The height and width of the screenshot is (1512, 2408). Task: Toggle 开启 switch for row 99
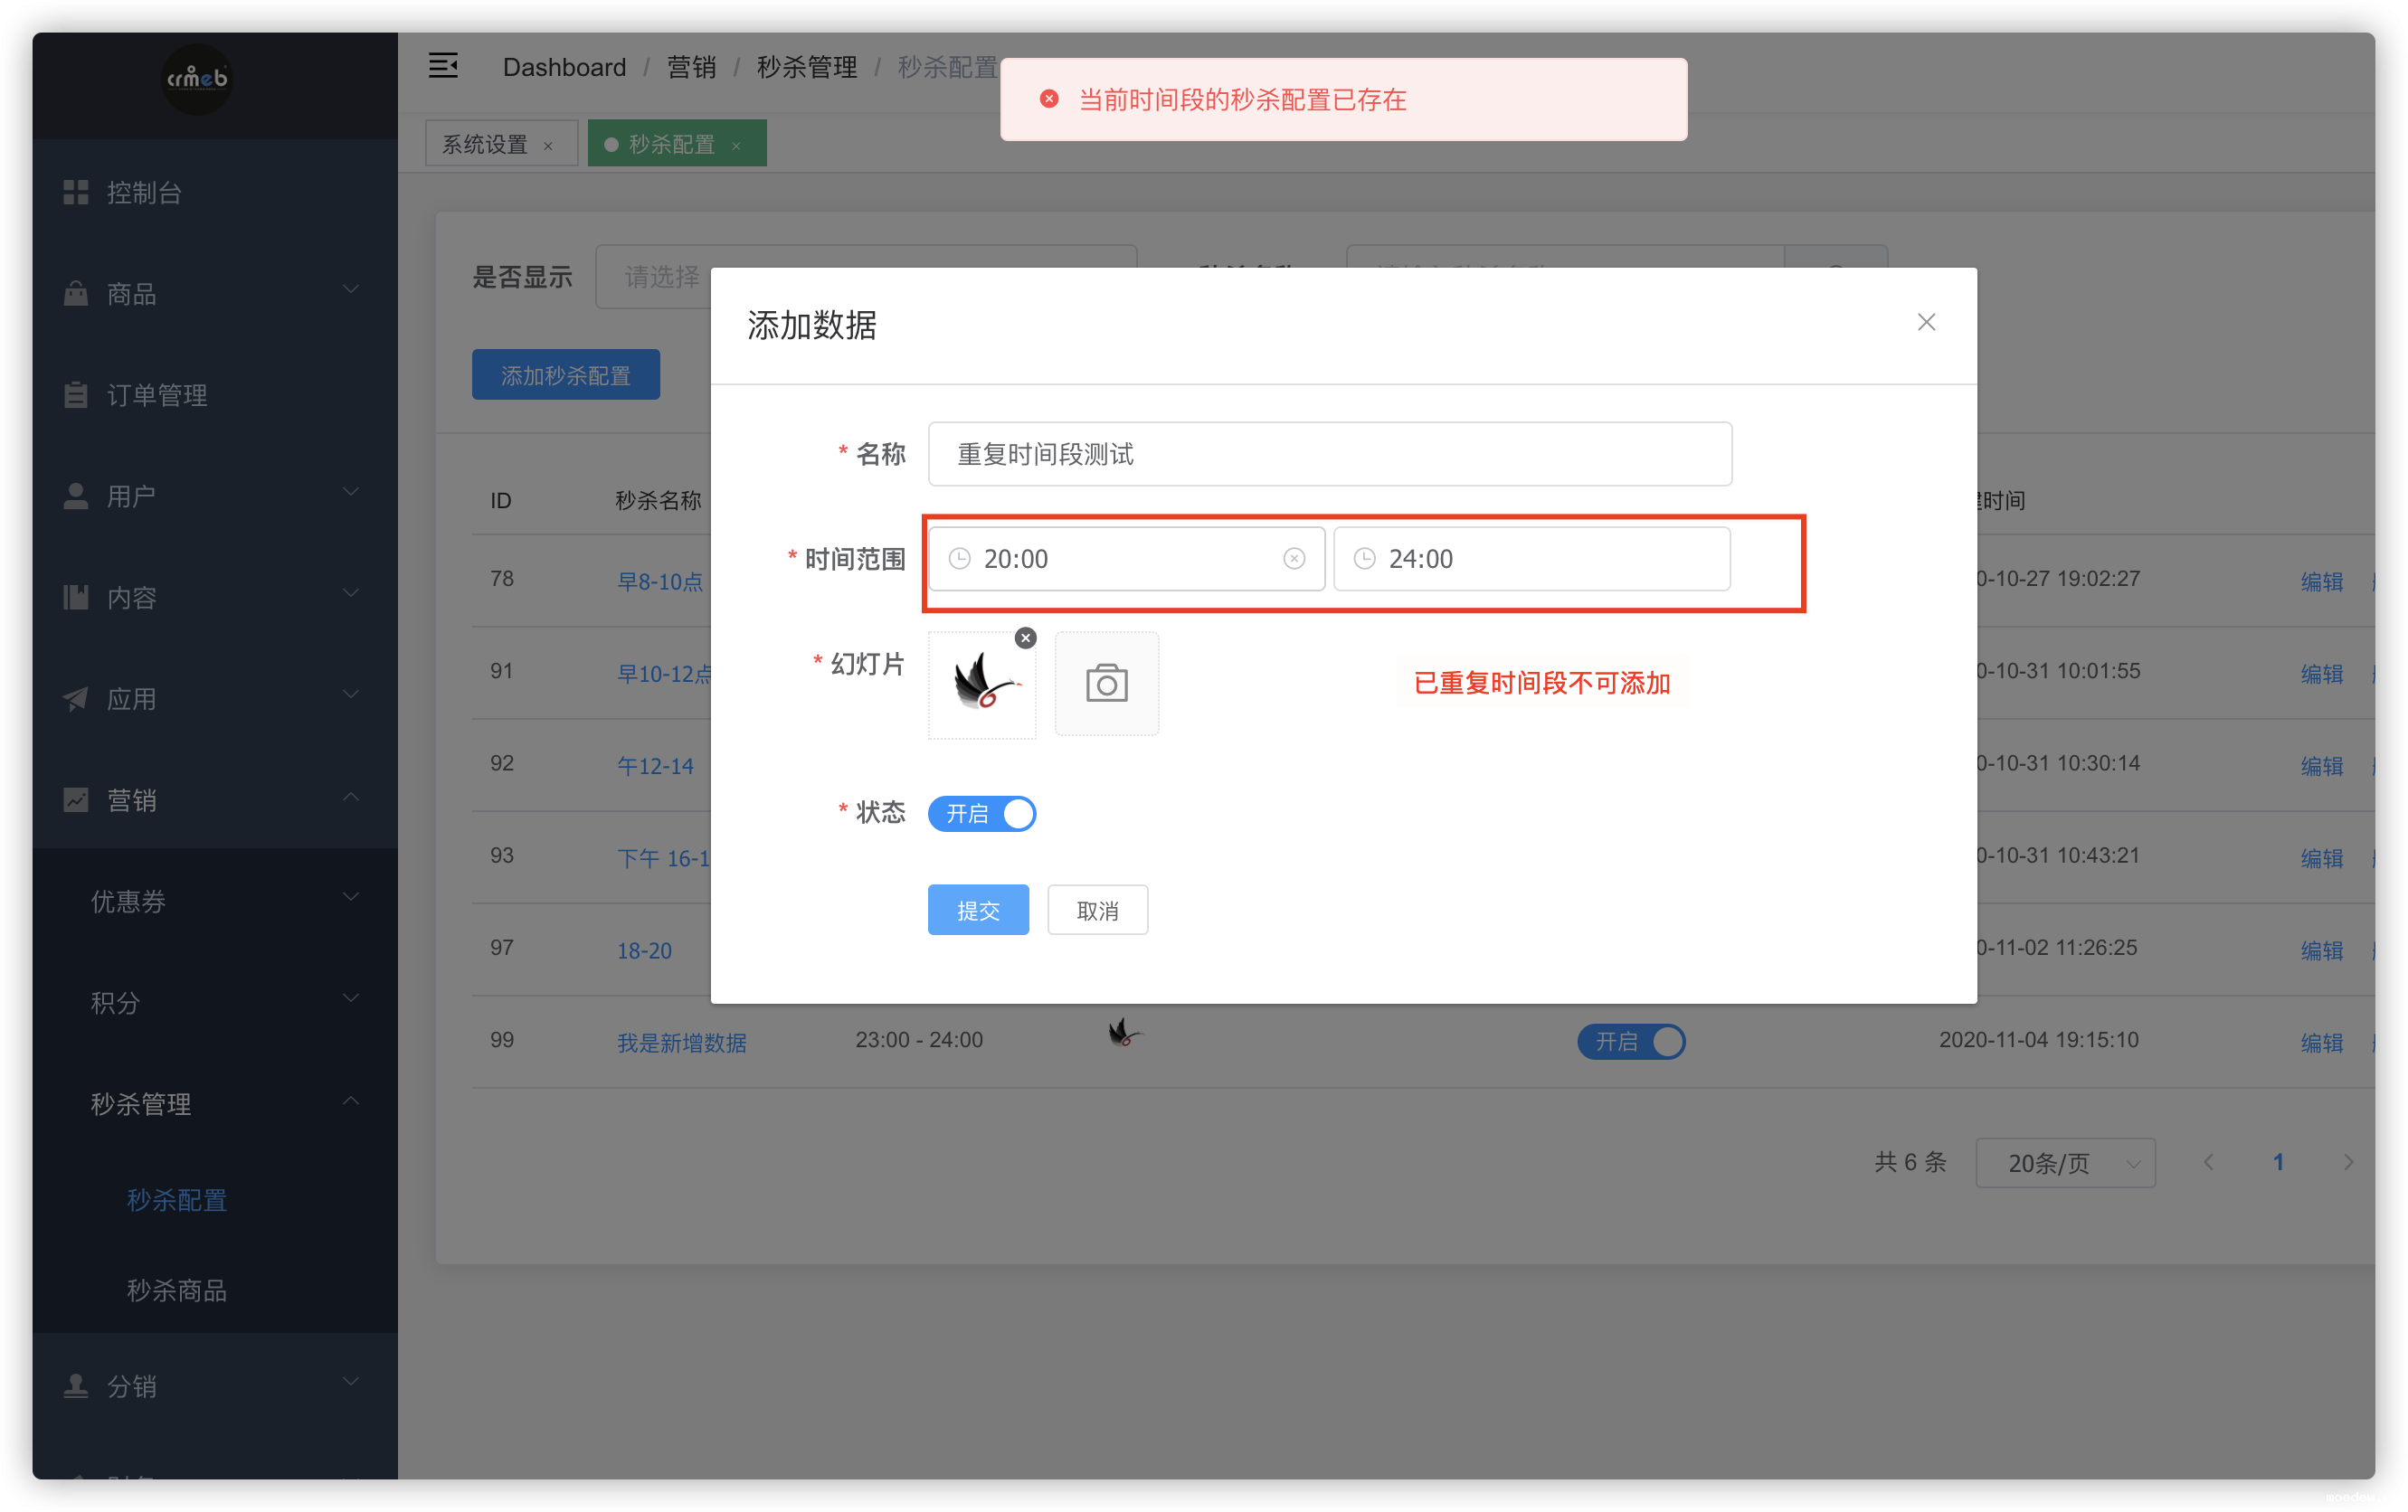pos(1630,1042)
